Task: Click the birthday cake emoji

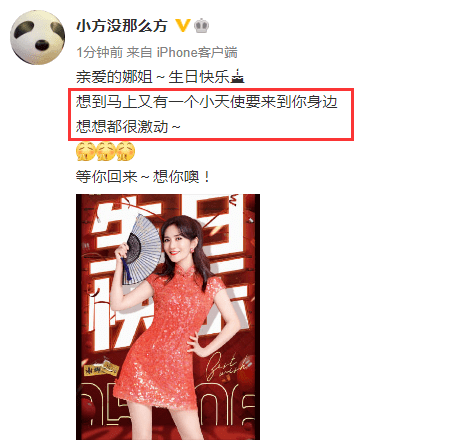Action: [237, 76]
